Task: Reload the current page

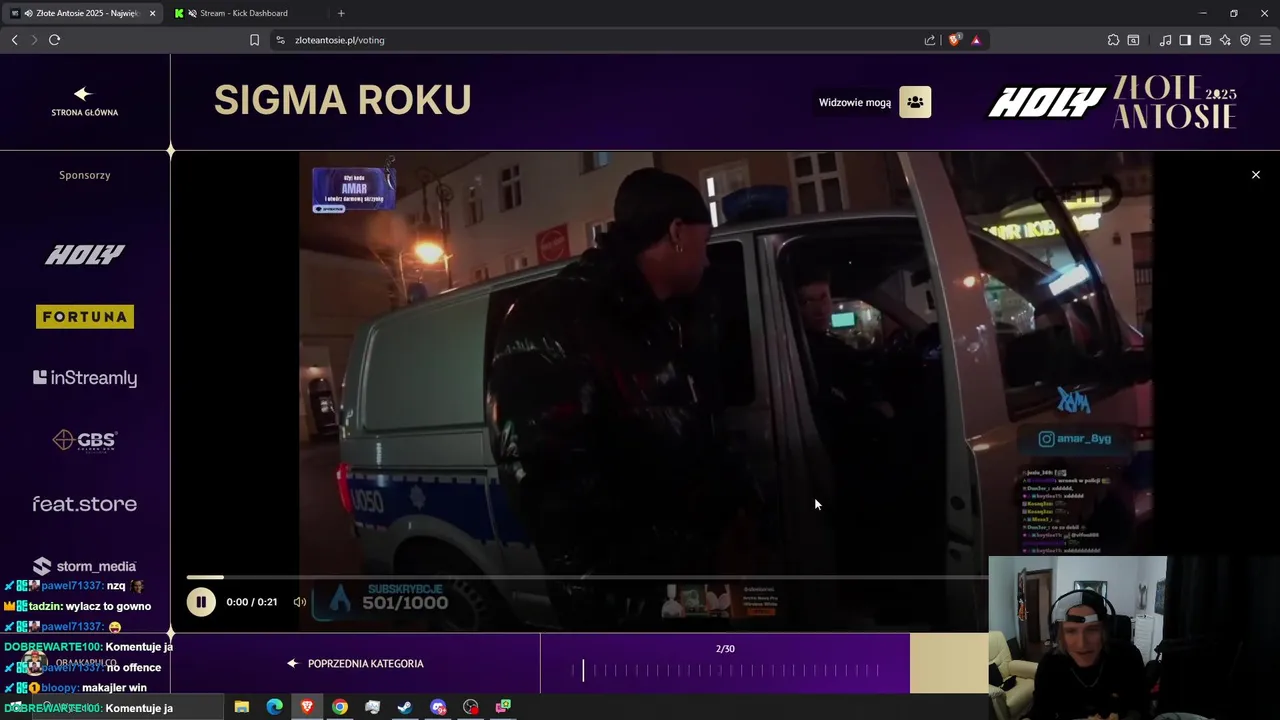Action: [54, 40]
